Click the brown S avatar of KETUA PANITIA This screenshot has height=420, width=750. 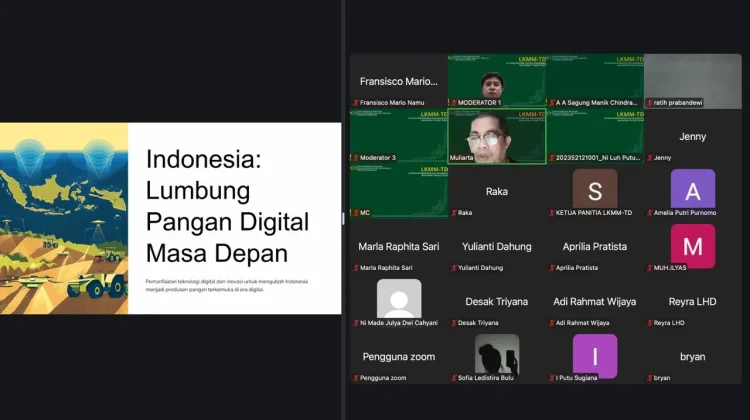point(595,188)
